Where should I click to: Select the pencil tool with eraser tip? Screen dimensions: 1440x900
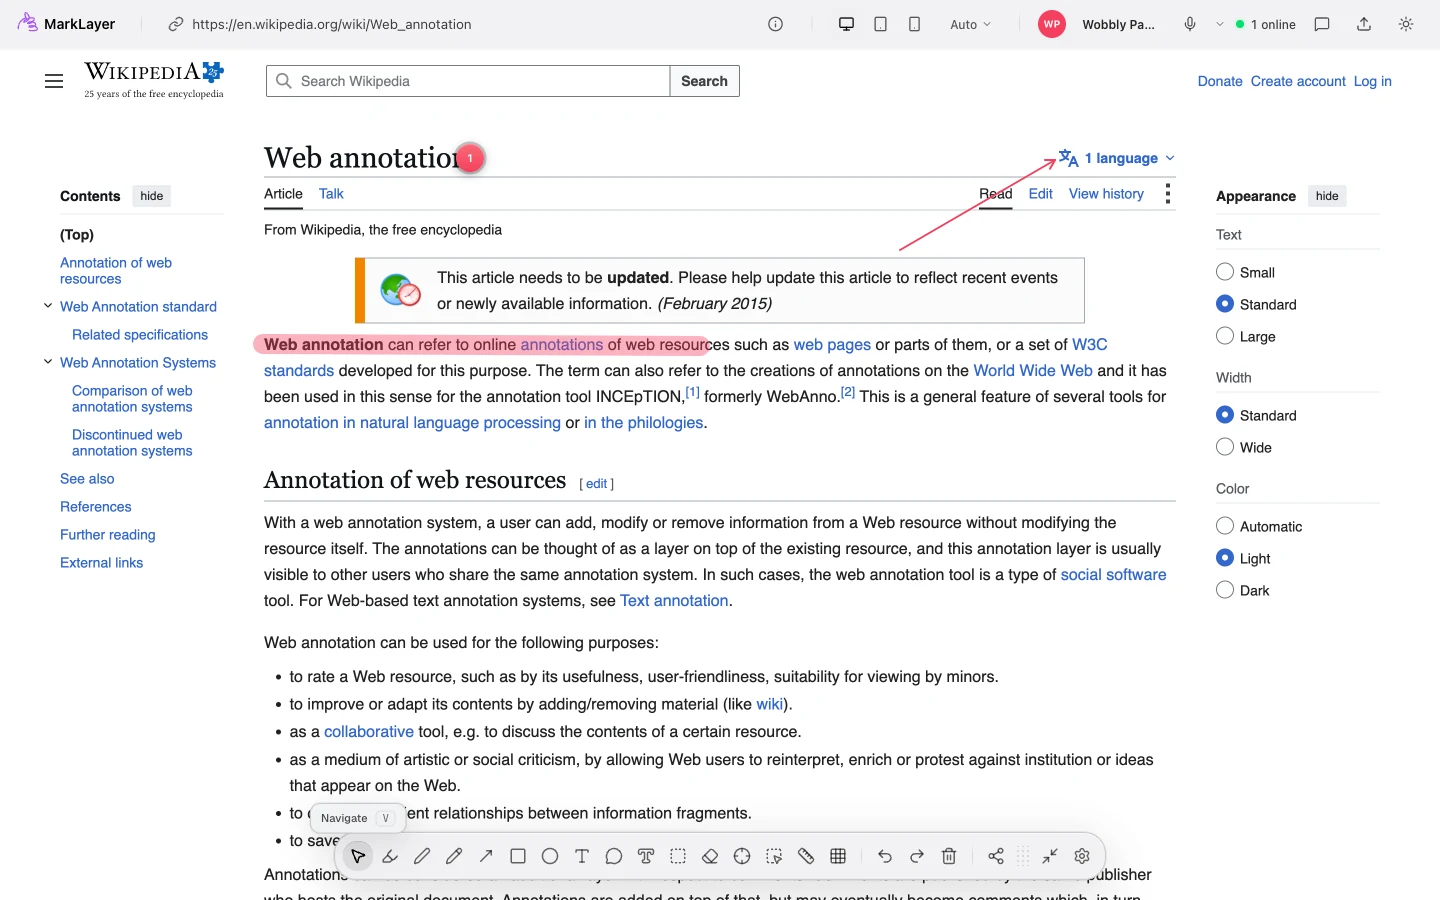point(454,856)
